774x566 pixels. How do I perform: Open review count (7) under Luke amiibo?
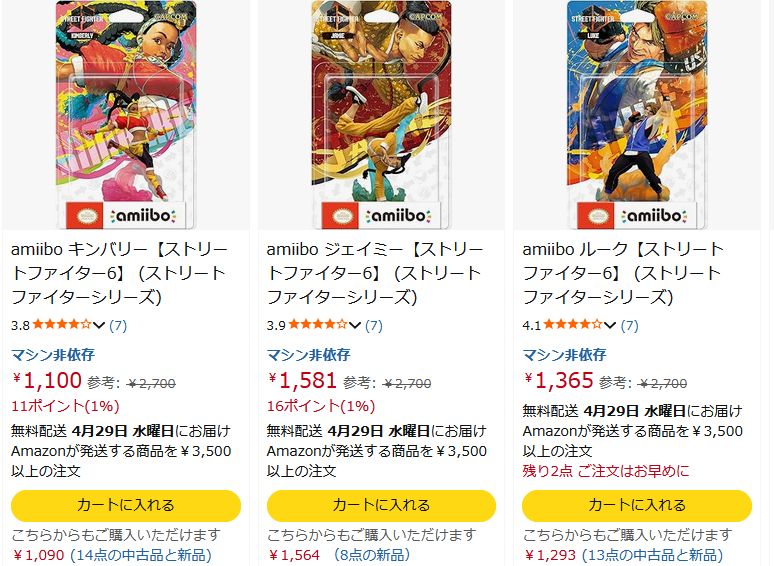[629, 325]
